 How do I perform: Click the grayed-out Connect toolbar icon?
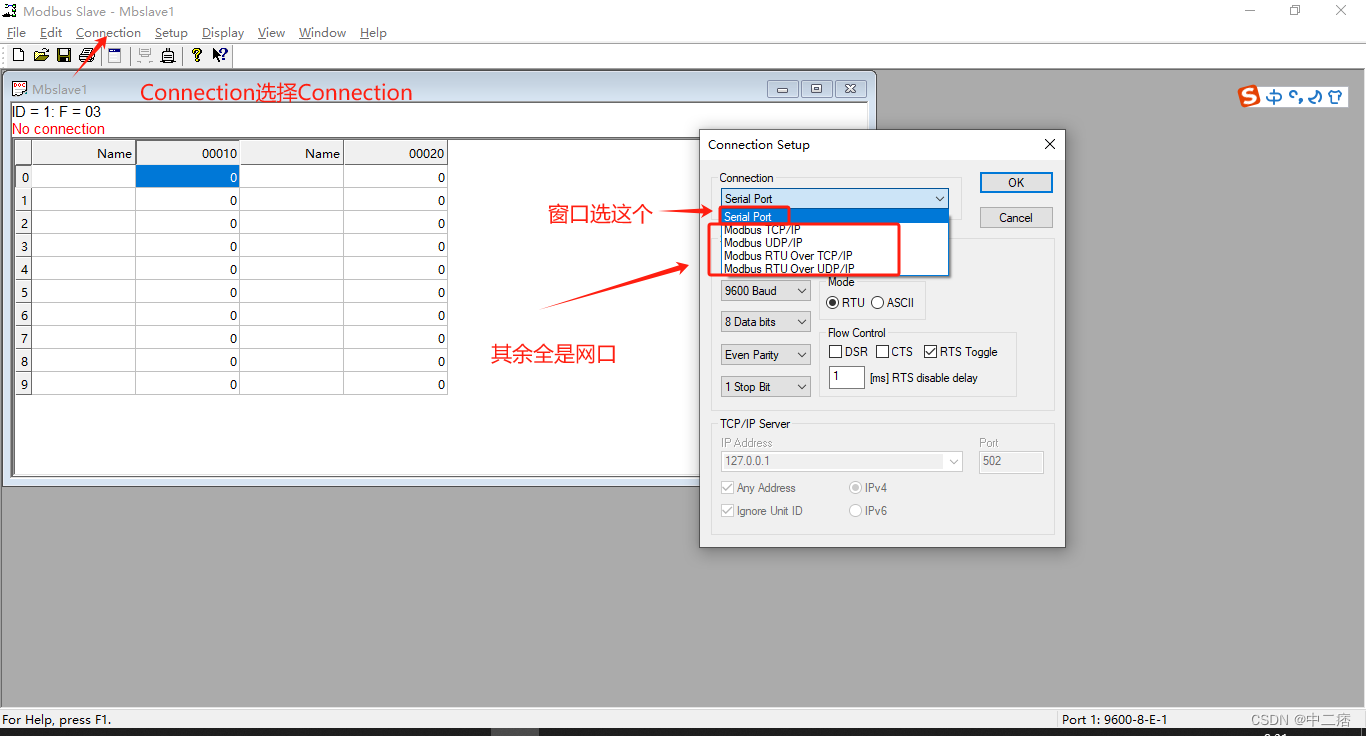(145, 55)
